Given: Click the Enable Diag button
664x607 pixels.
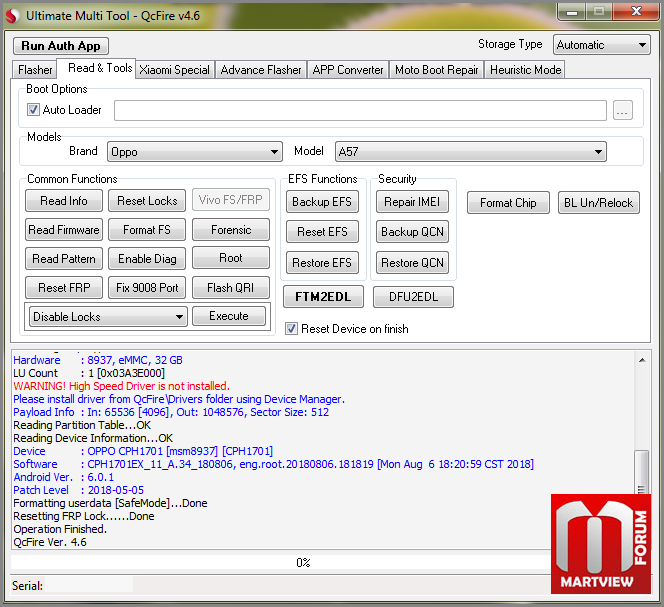Looking at the screenshot, I should coord(147,258).
